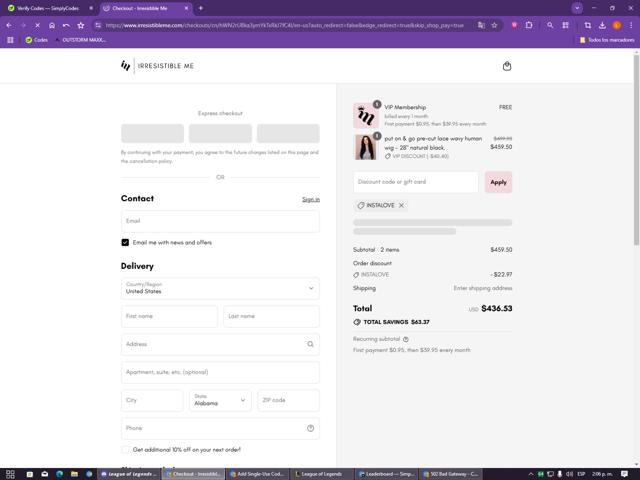Close the Verify Codes tab

(x=91, y=8)
